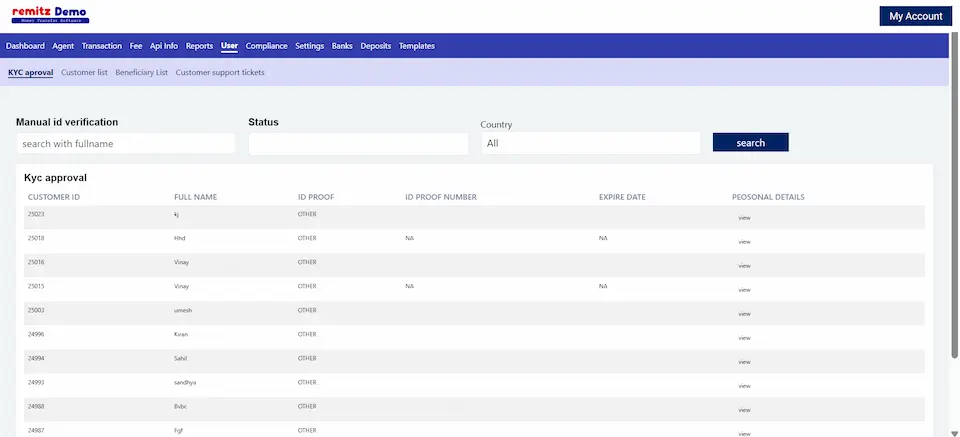Click view for customer 24988
Screen dimensions: 960x437
[744, 410]
